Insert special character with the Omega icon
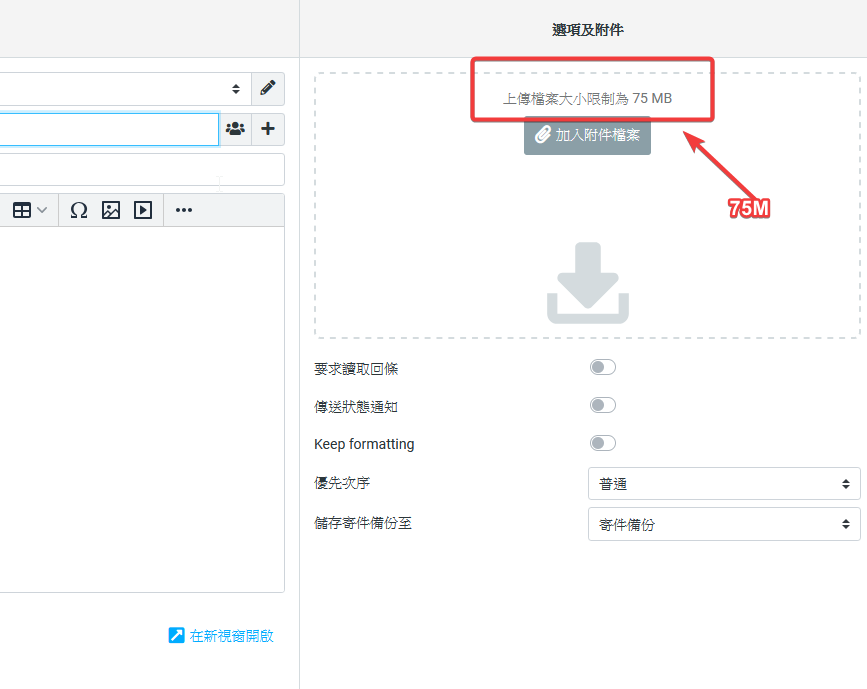867x689 pixels. coord(79,210)
